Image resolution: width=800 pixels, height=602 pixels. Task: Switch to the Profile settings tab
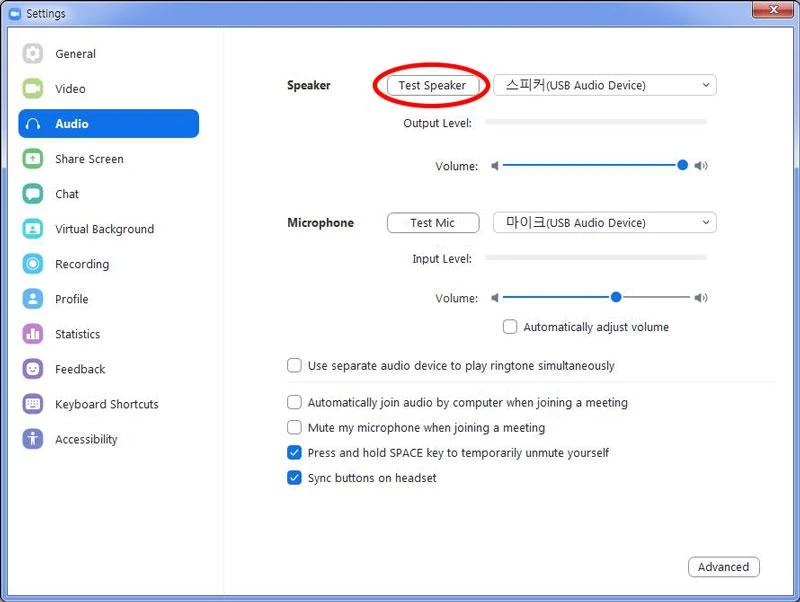coord(71,299)
